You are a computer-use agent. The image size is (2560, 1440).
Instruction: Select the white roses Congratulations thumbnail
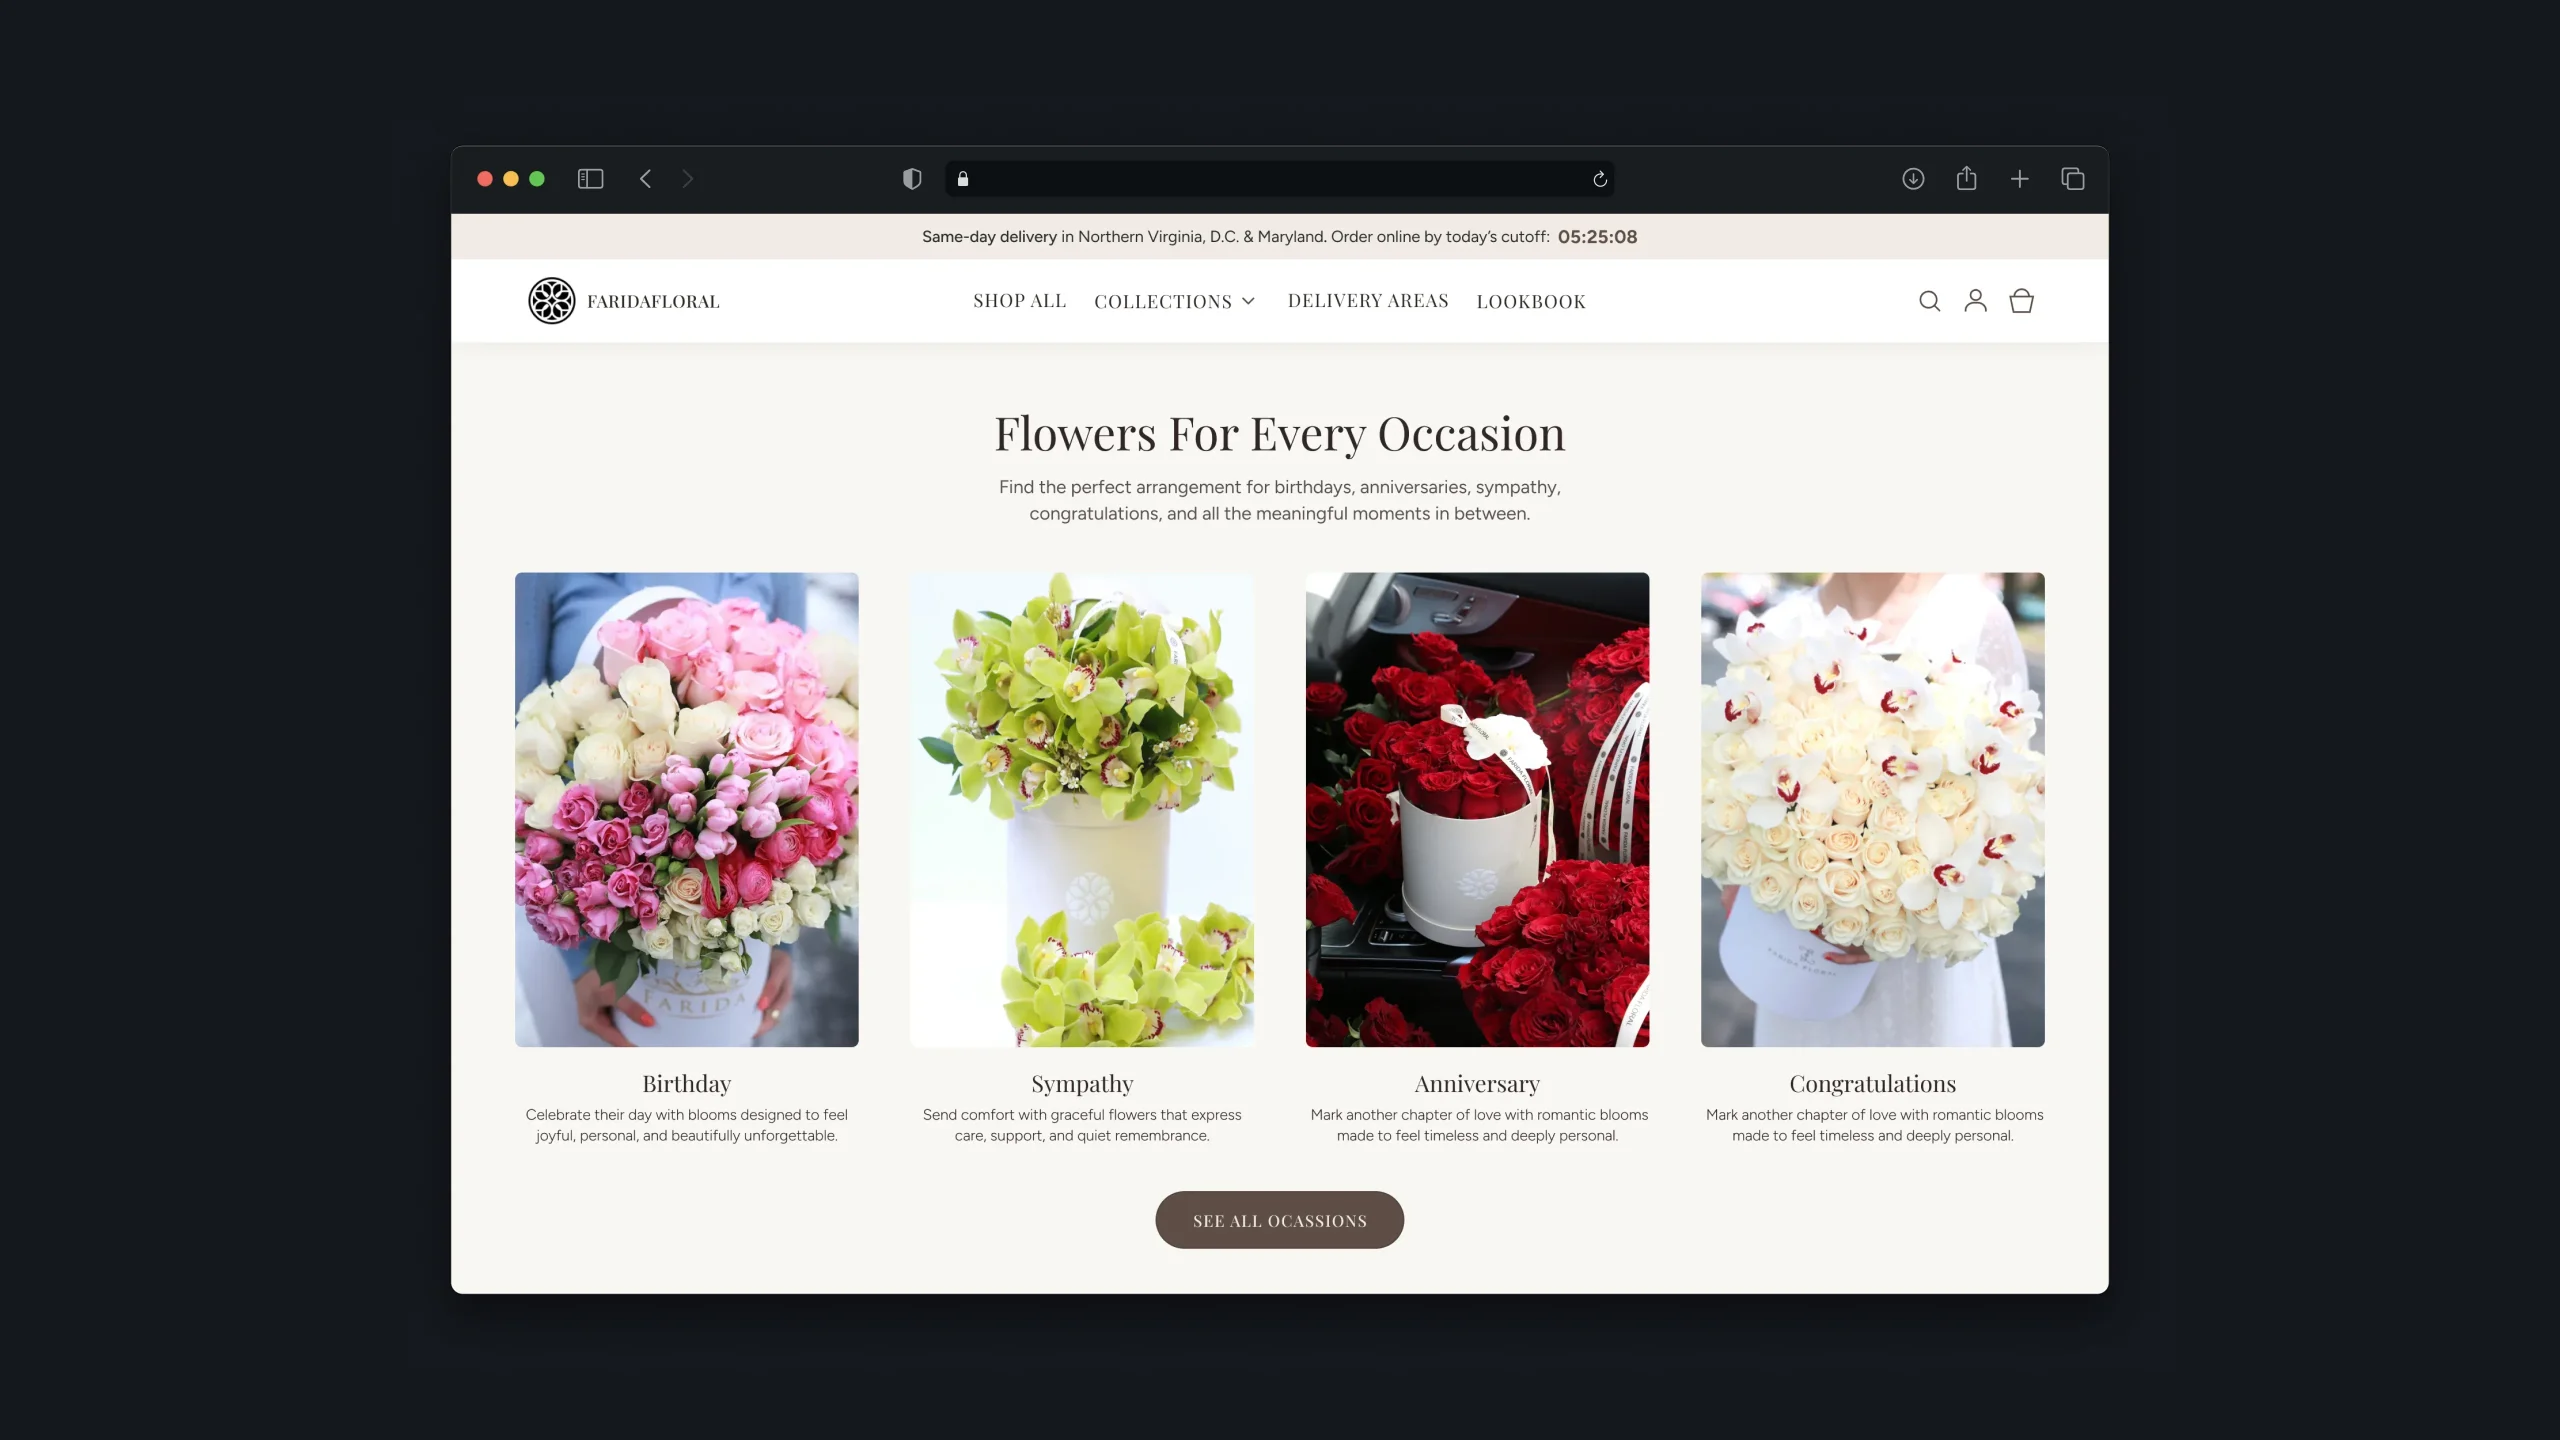(1873, 810)
